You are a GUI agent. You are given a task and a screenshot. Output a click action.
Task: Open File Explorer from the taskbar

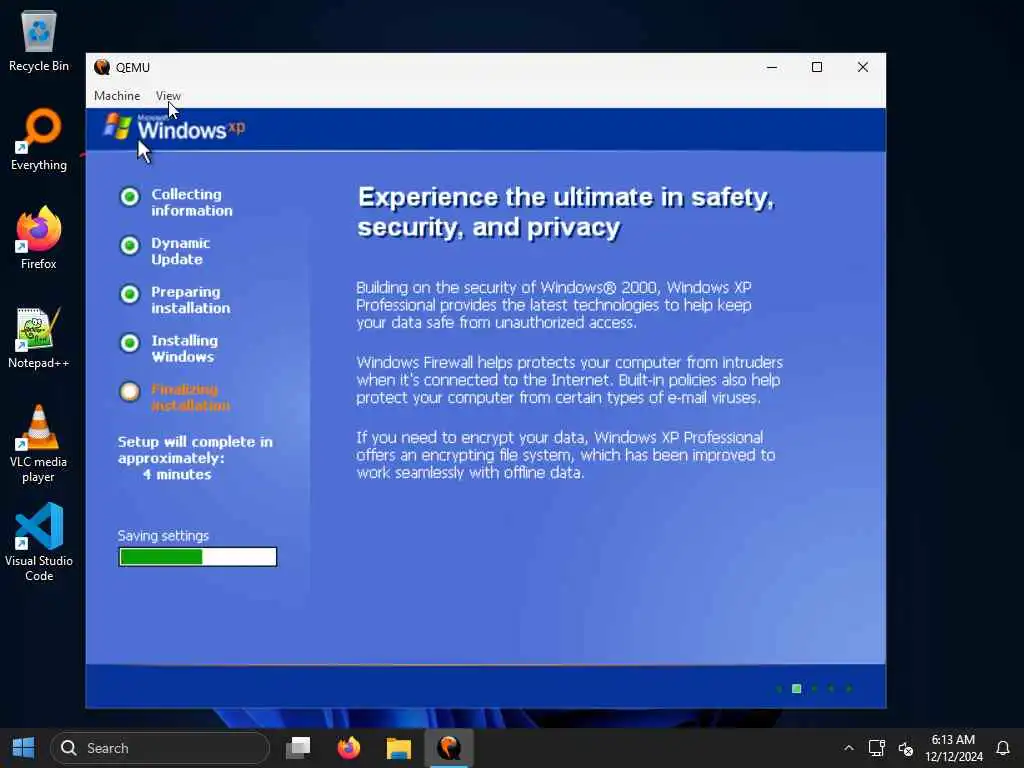point(398,748)
